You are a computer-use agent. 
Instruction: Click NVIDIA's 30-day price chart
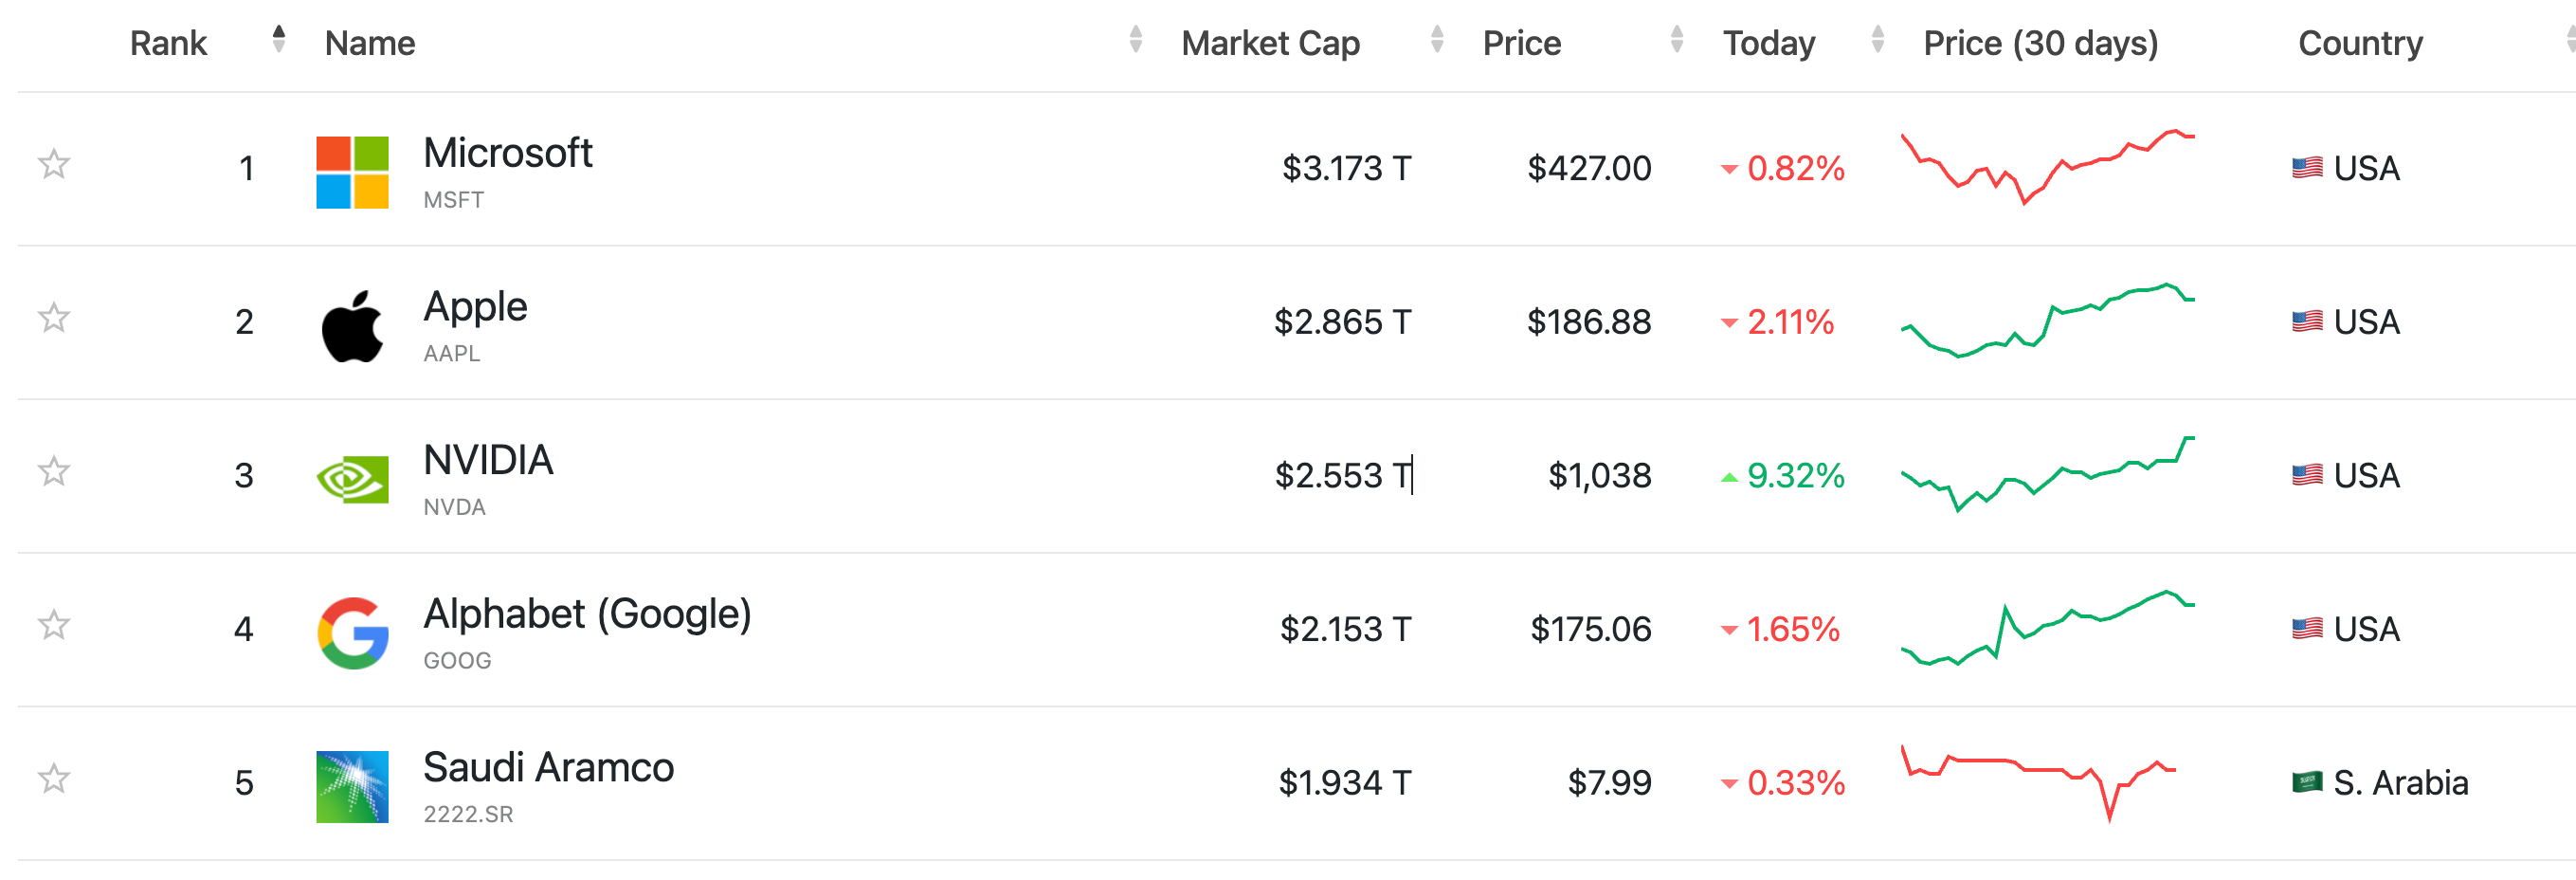pos(2046,474)
